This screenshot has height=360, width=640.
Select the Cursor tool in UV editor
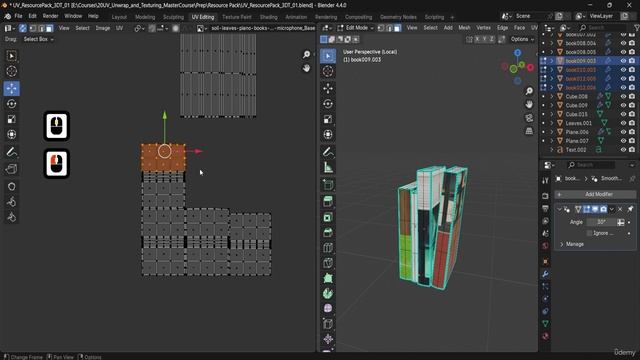coord(11,71)
